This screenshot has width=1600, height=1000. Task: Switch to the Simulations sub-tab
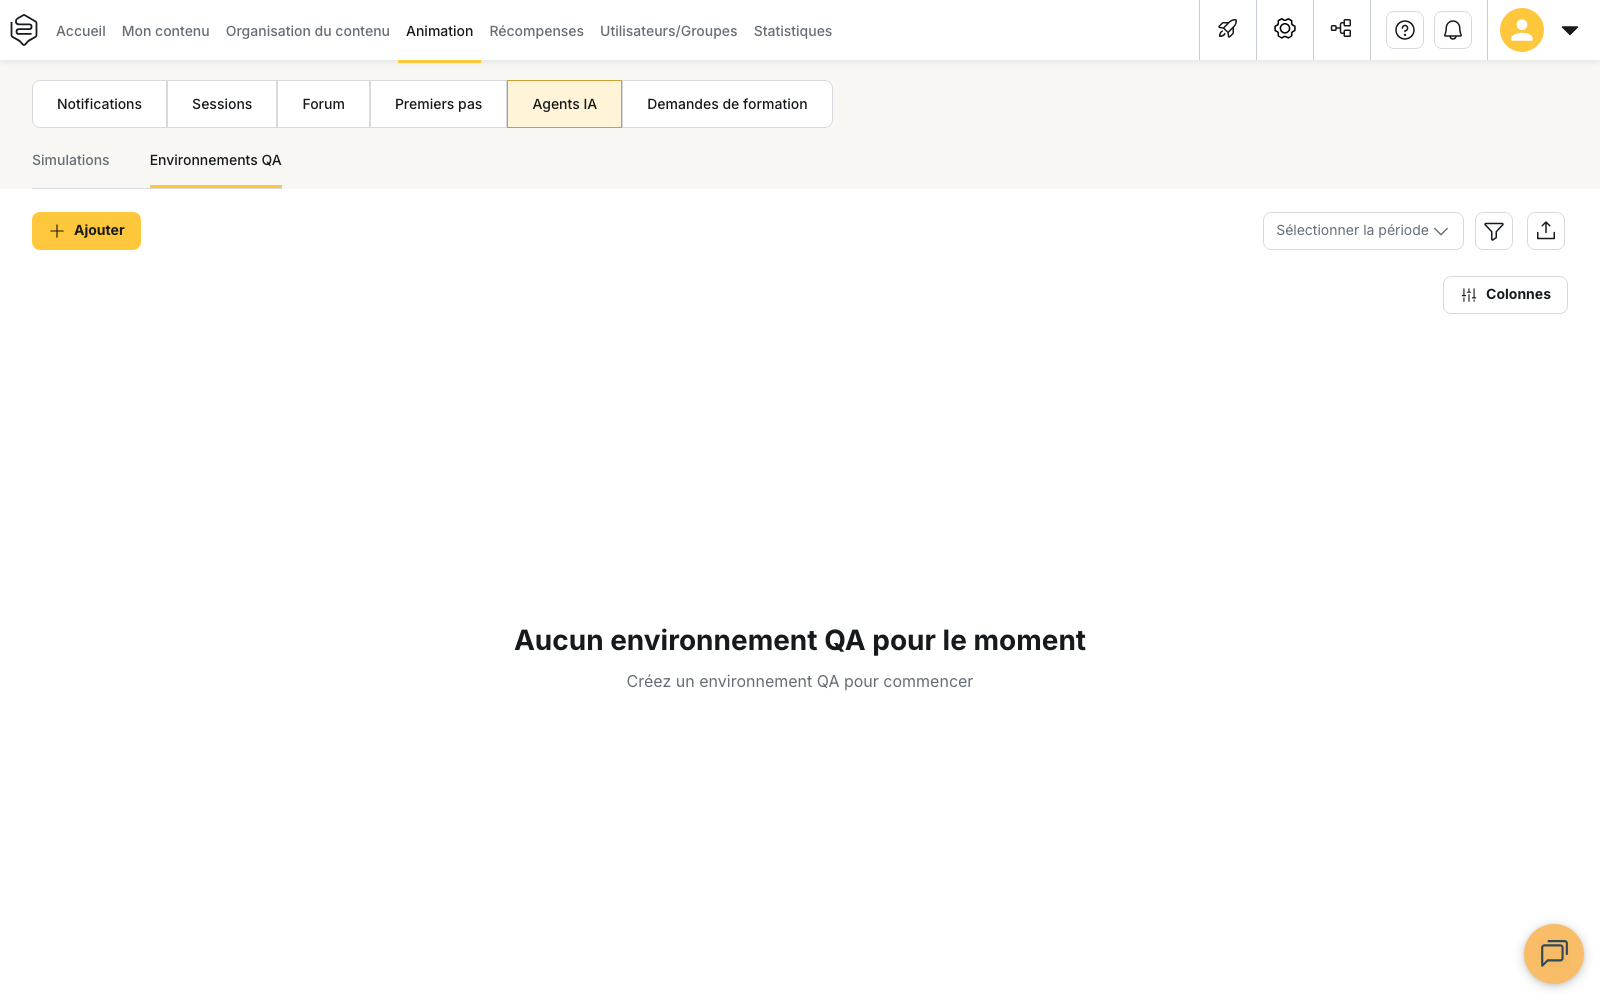click(x=71, y=160)
